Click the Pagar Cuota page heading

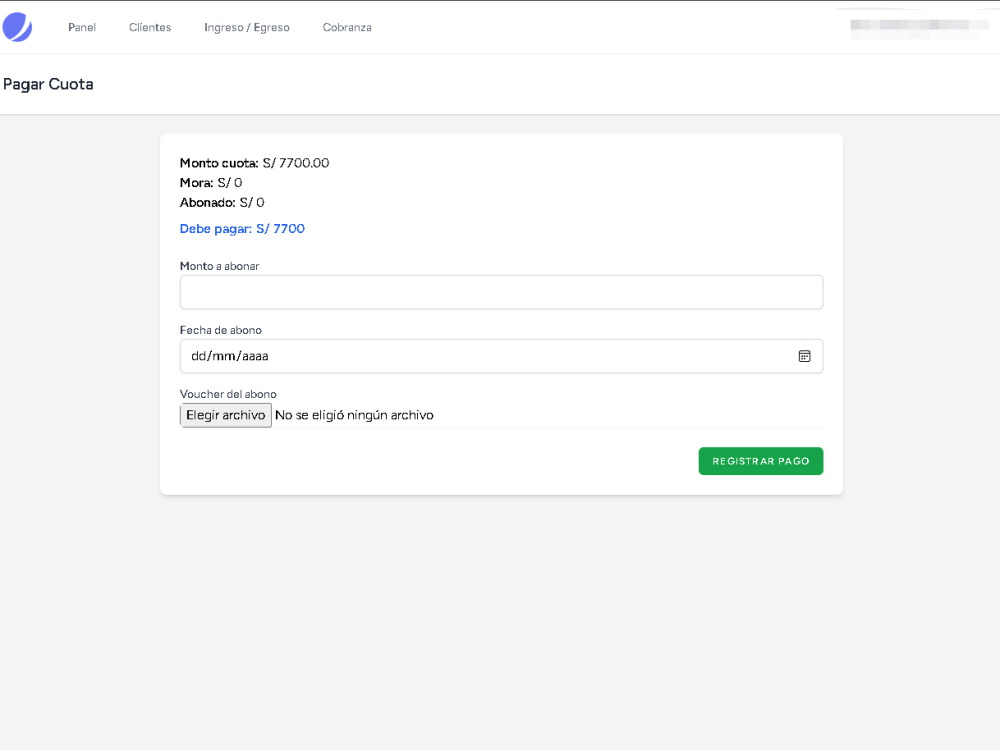point(48,84)
